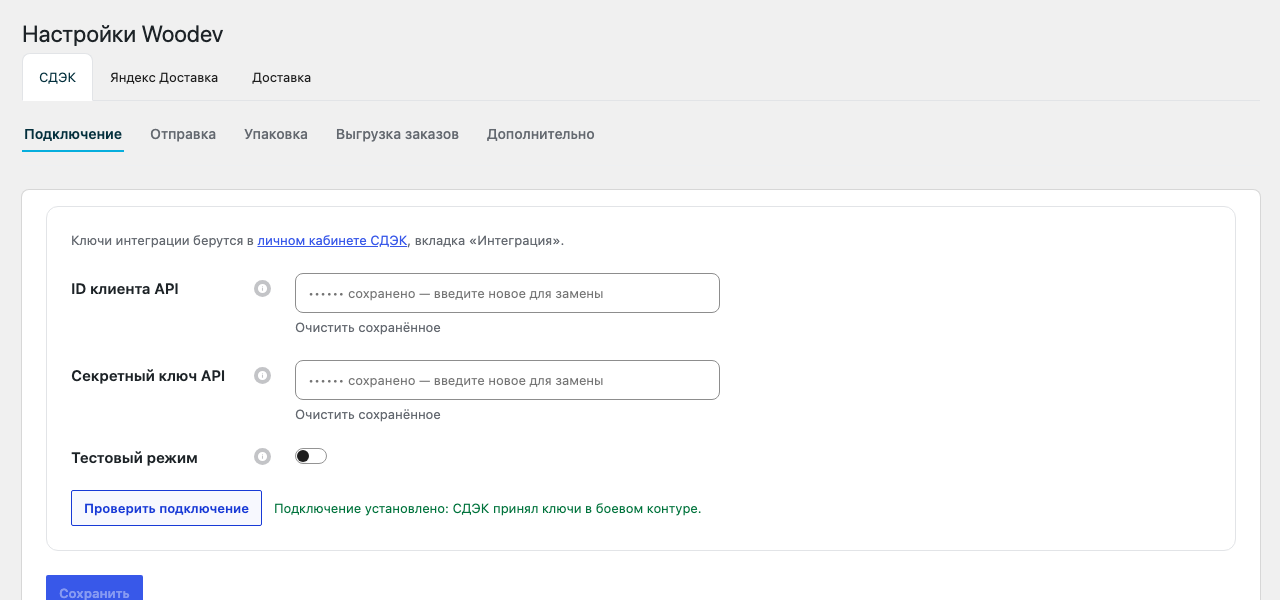Image resolution: width=1280 pixels, height=600 pixels.
Task: Focus the Секретный ключ API input field
Action: pyautogui.click(x=507, y=380)
